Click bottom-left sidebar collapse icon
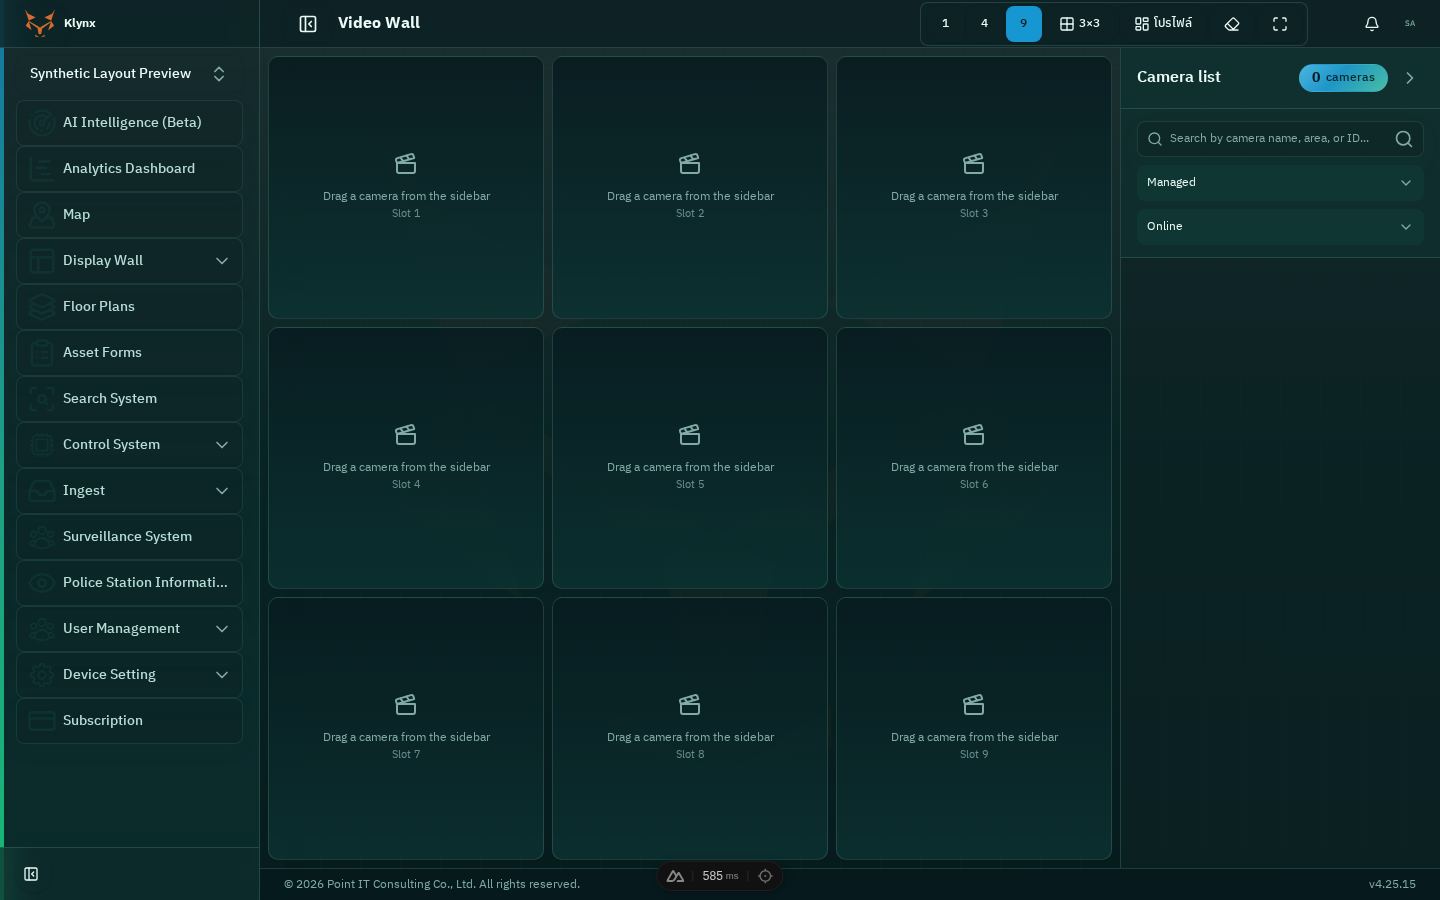1440x900 pixels. coord(31,874)
